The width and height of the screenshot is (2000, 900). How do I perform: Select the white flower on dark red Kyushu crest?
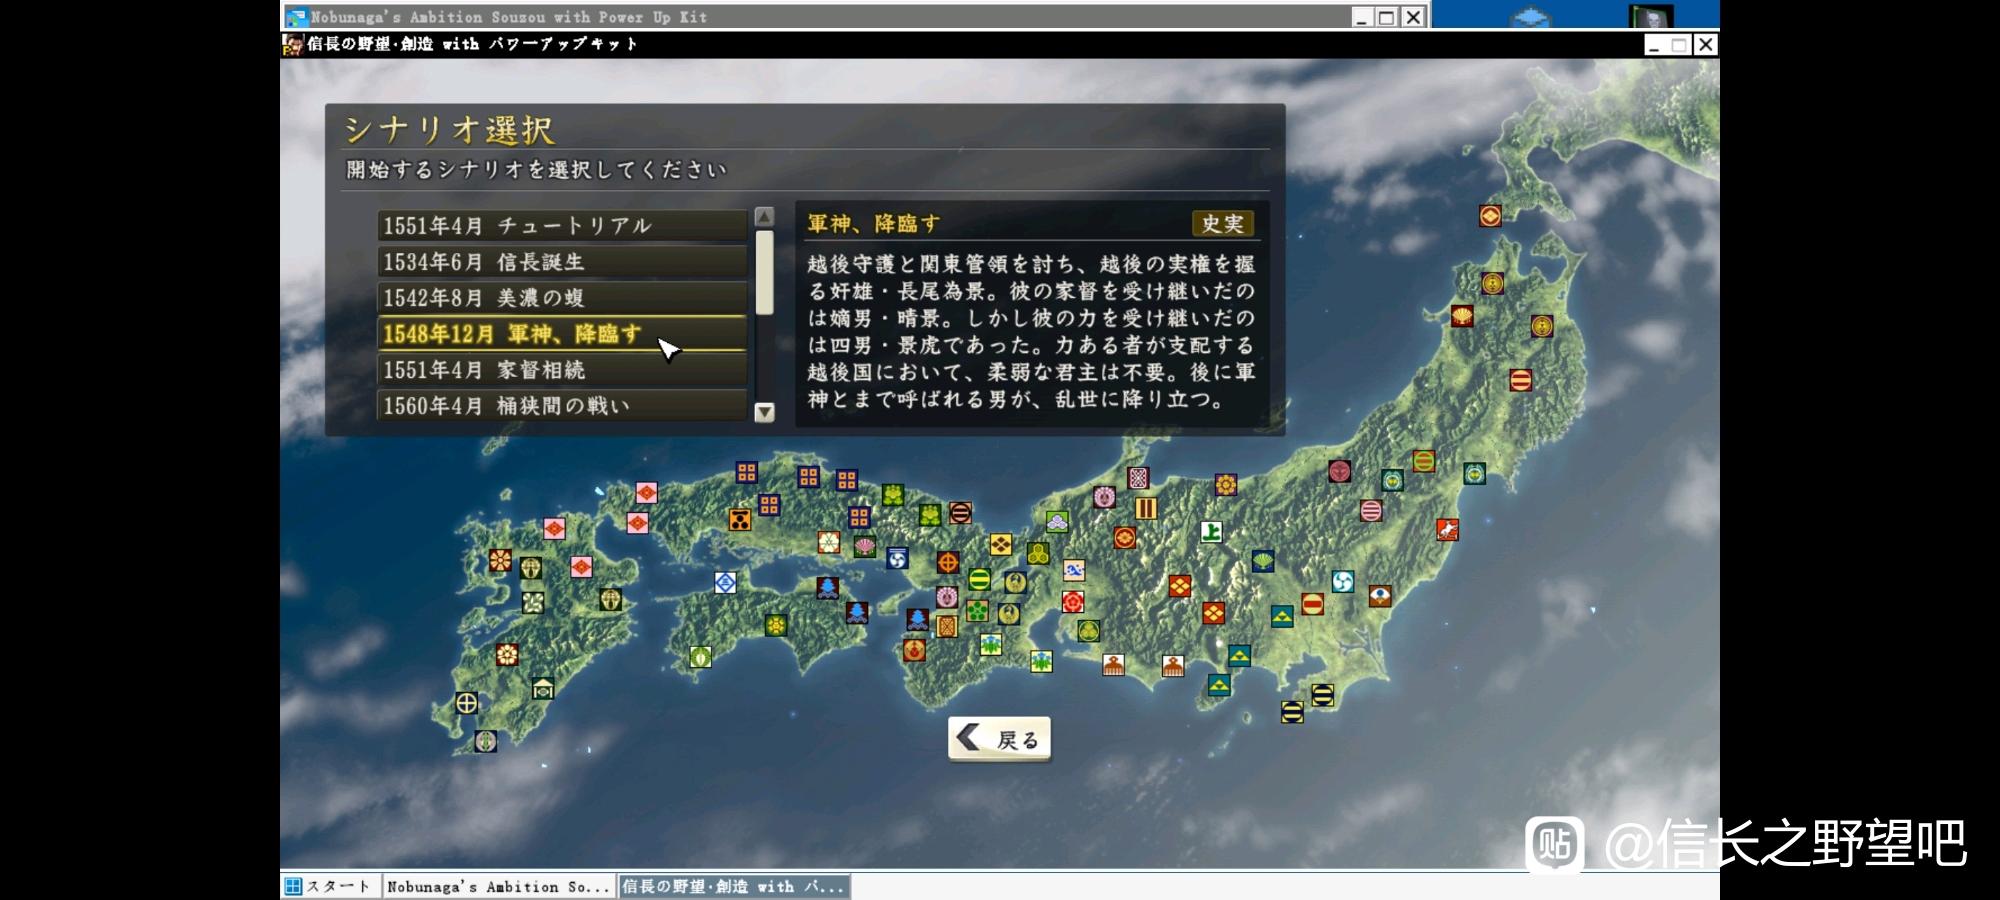coord(507,655)
